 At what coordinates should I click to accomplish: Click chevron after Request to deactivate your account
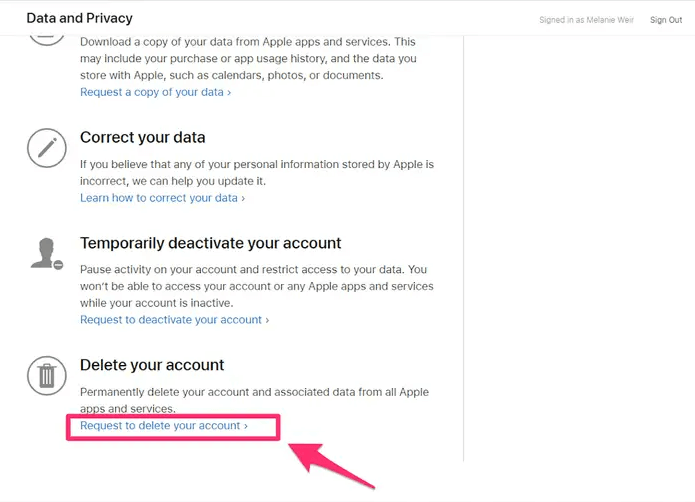[x=267, y=320]
